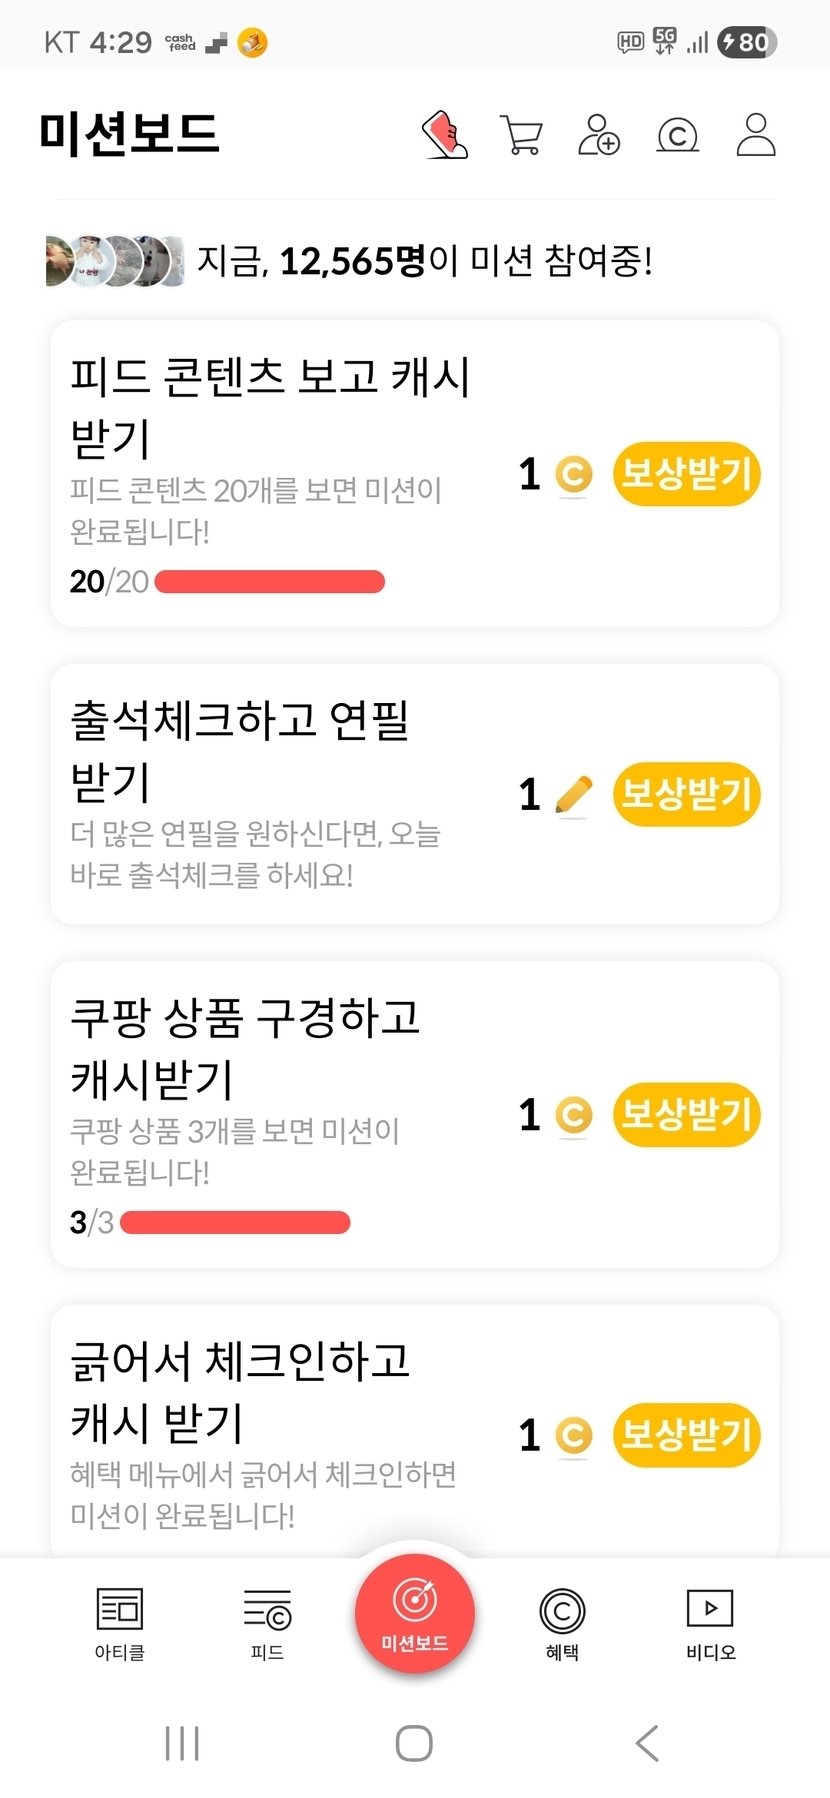Open the user profile icon
This screenshot has width=830, height=1798.
(756, 135)
